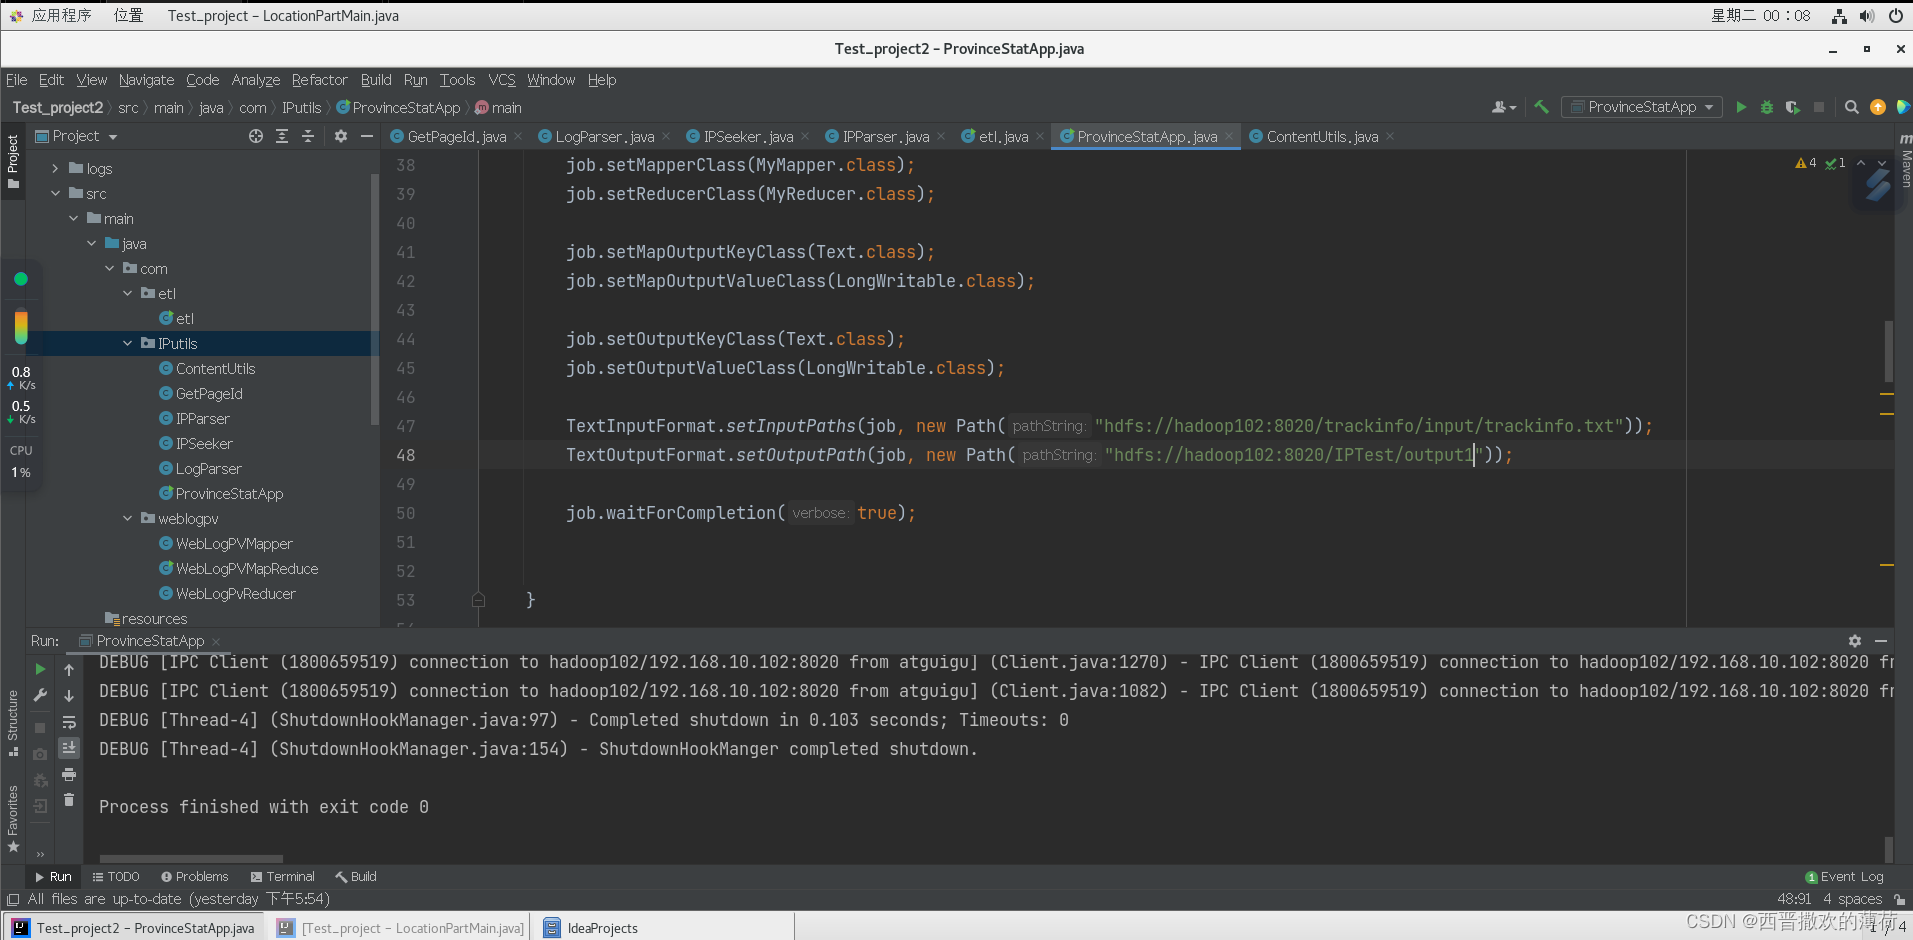The height and width of the screenshot is (940, 1913).
Task: Run ProvinceStatApp with the green play button
Action: (1741, 107)
